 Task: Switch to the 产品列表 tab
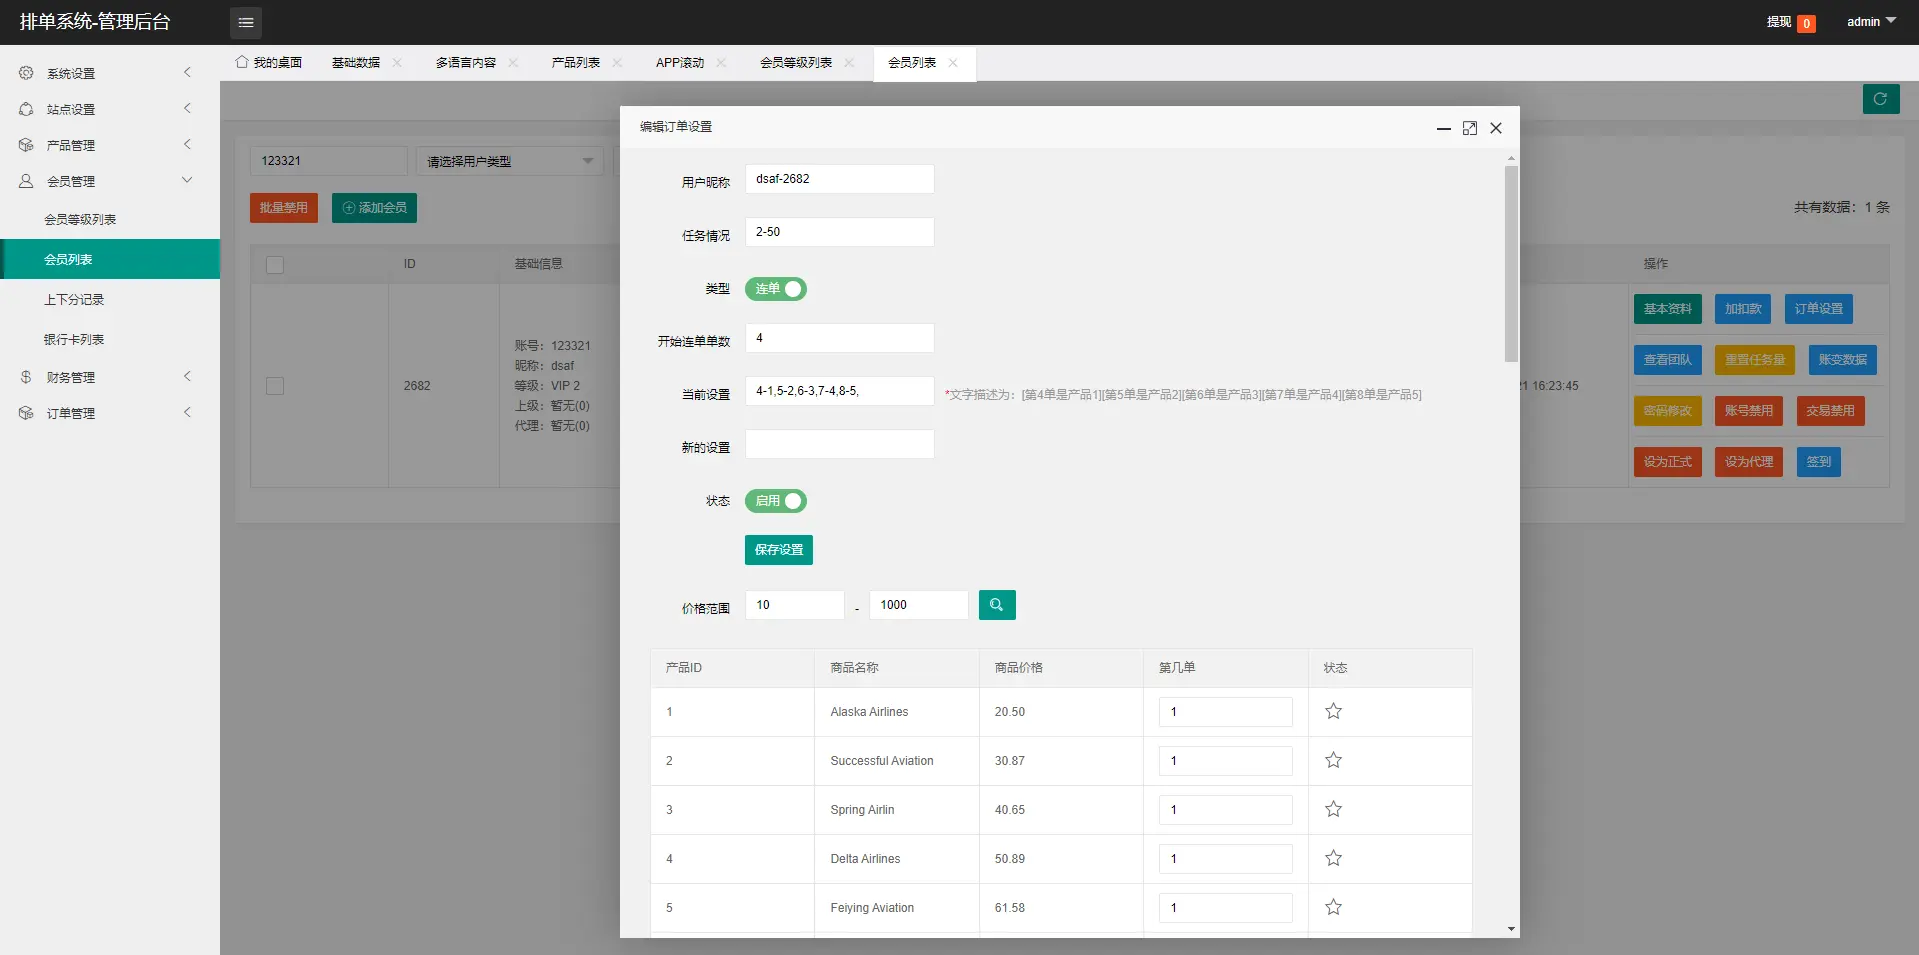click(575, 63)
